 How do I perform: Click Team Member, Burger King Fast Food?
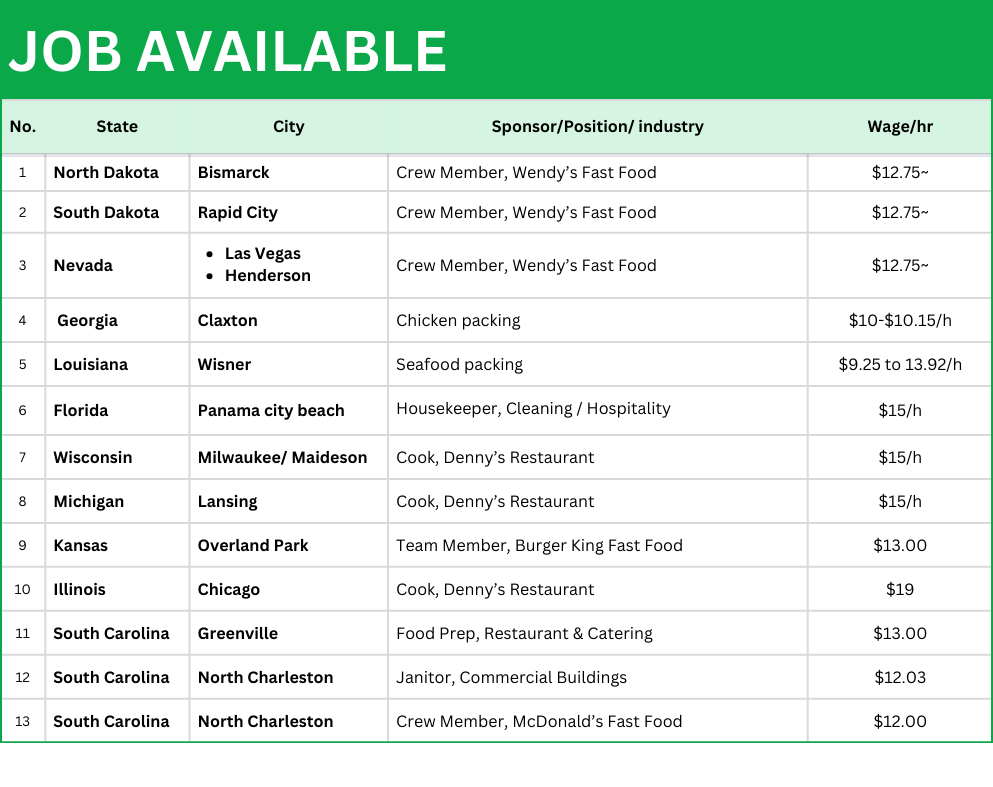[539, 546]
